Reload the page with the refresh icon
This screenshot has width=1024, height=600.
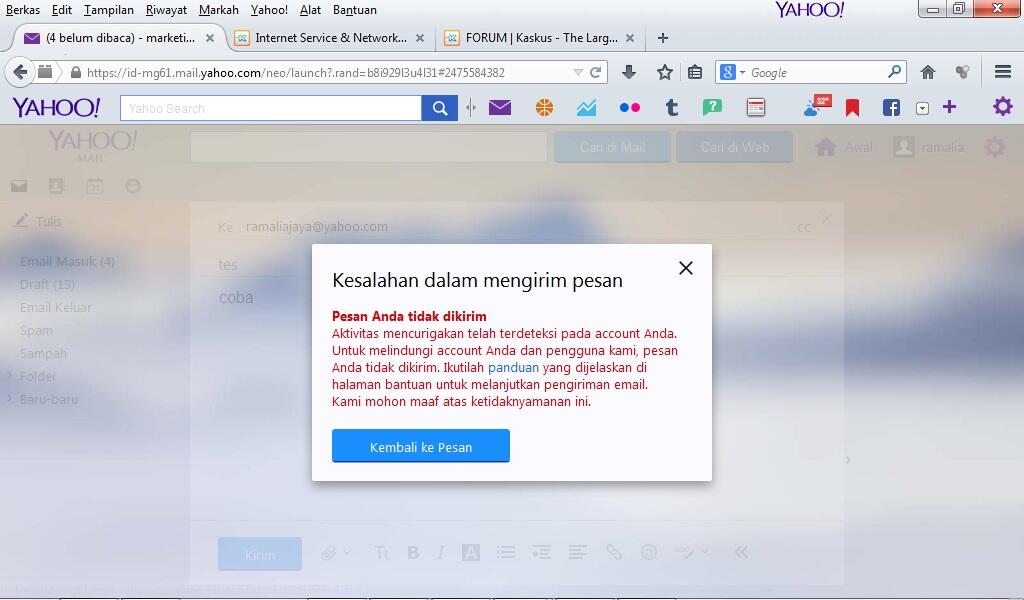tap(595, 72)
